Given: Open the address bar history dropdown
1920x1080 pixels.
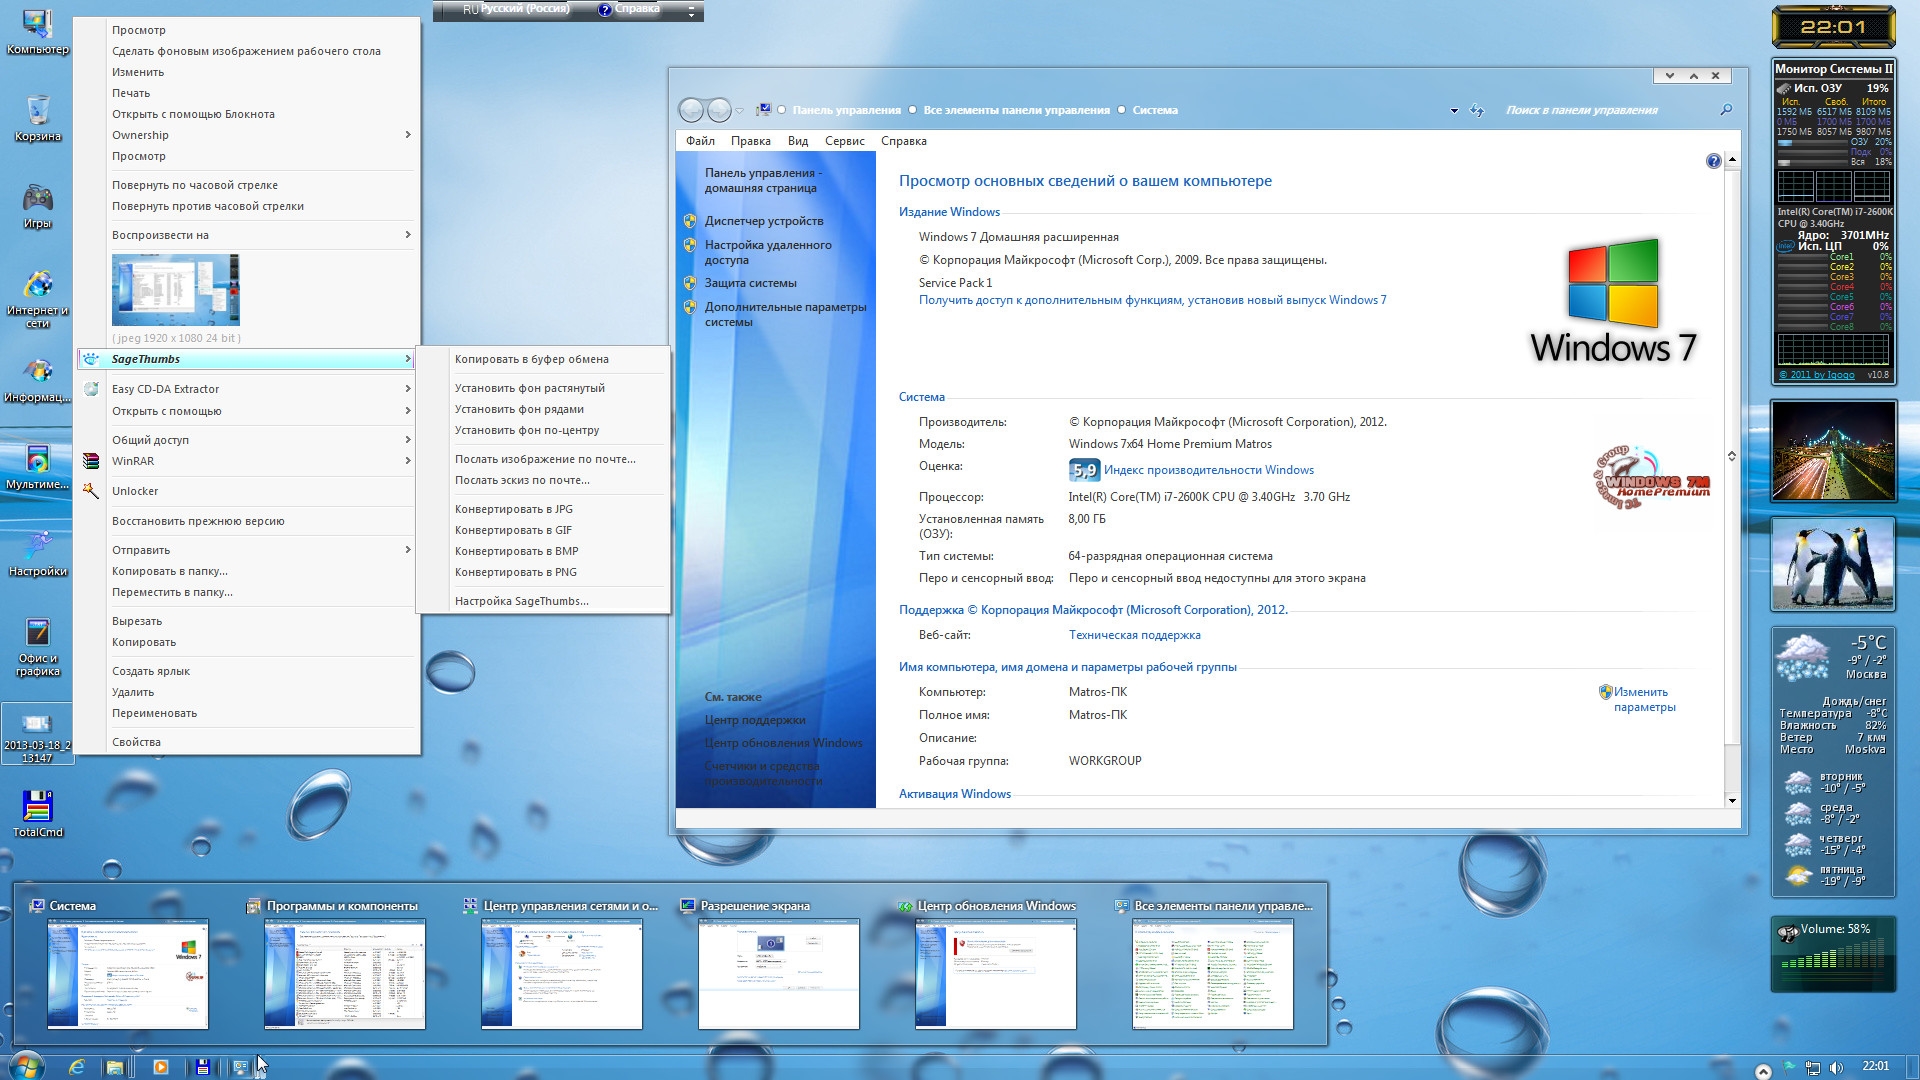Looking at the screenshot, I should pyautogui.click(x=1453, y=111).
